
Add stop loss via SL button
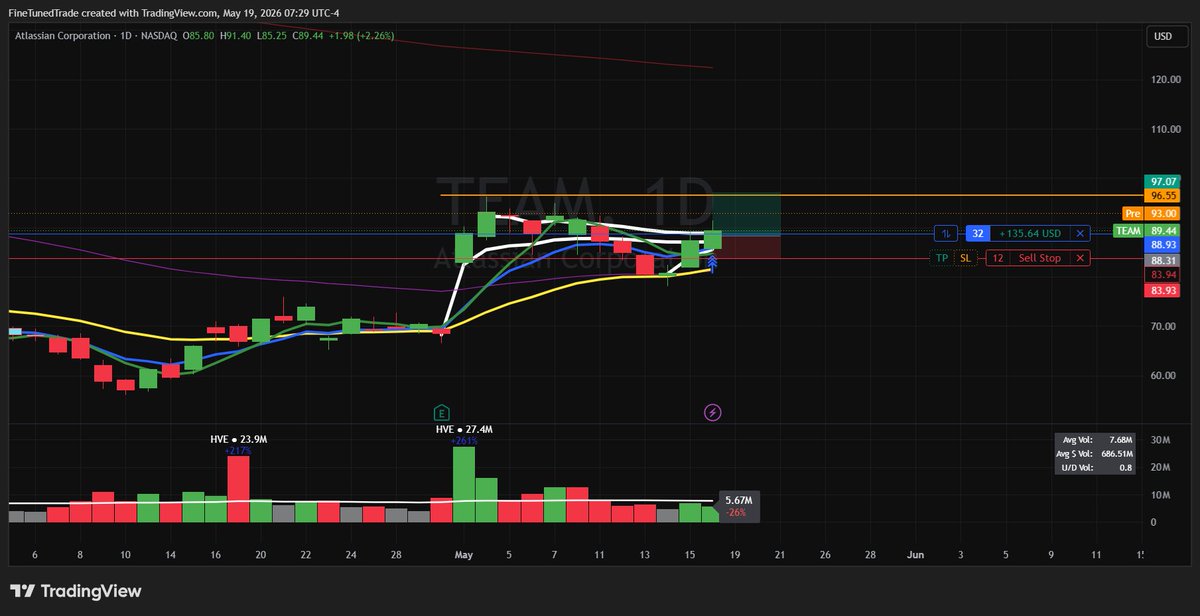pos(966,258)
